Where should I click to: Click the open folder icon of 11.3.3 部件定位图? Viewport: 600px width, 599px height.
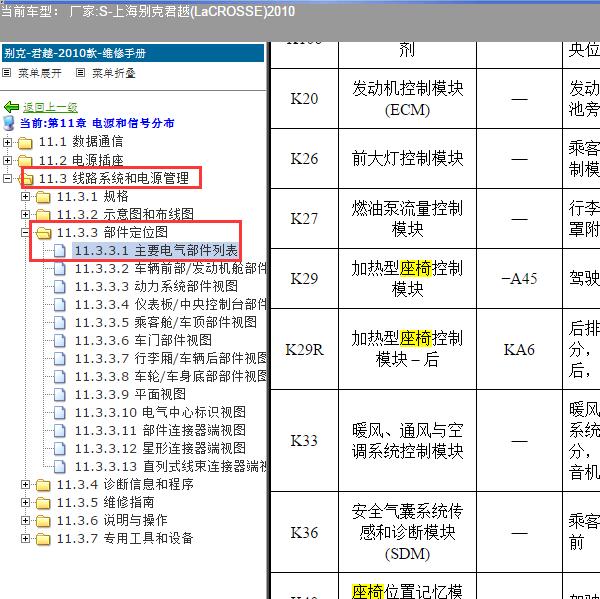pos(43,233)
